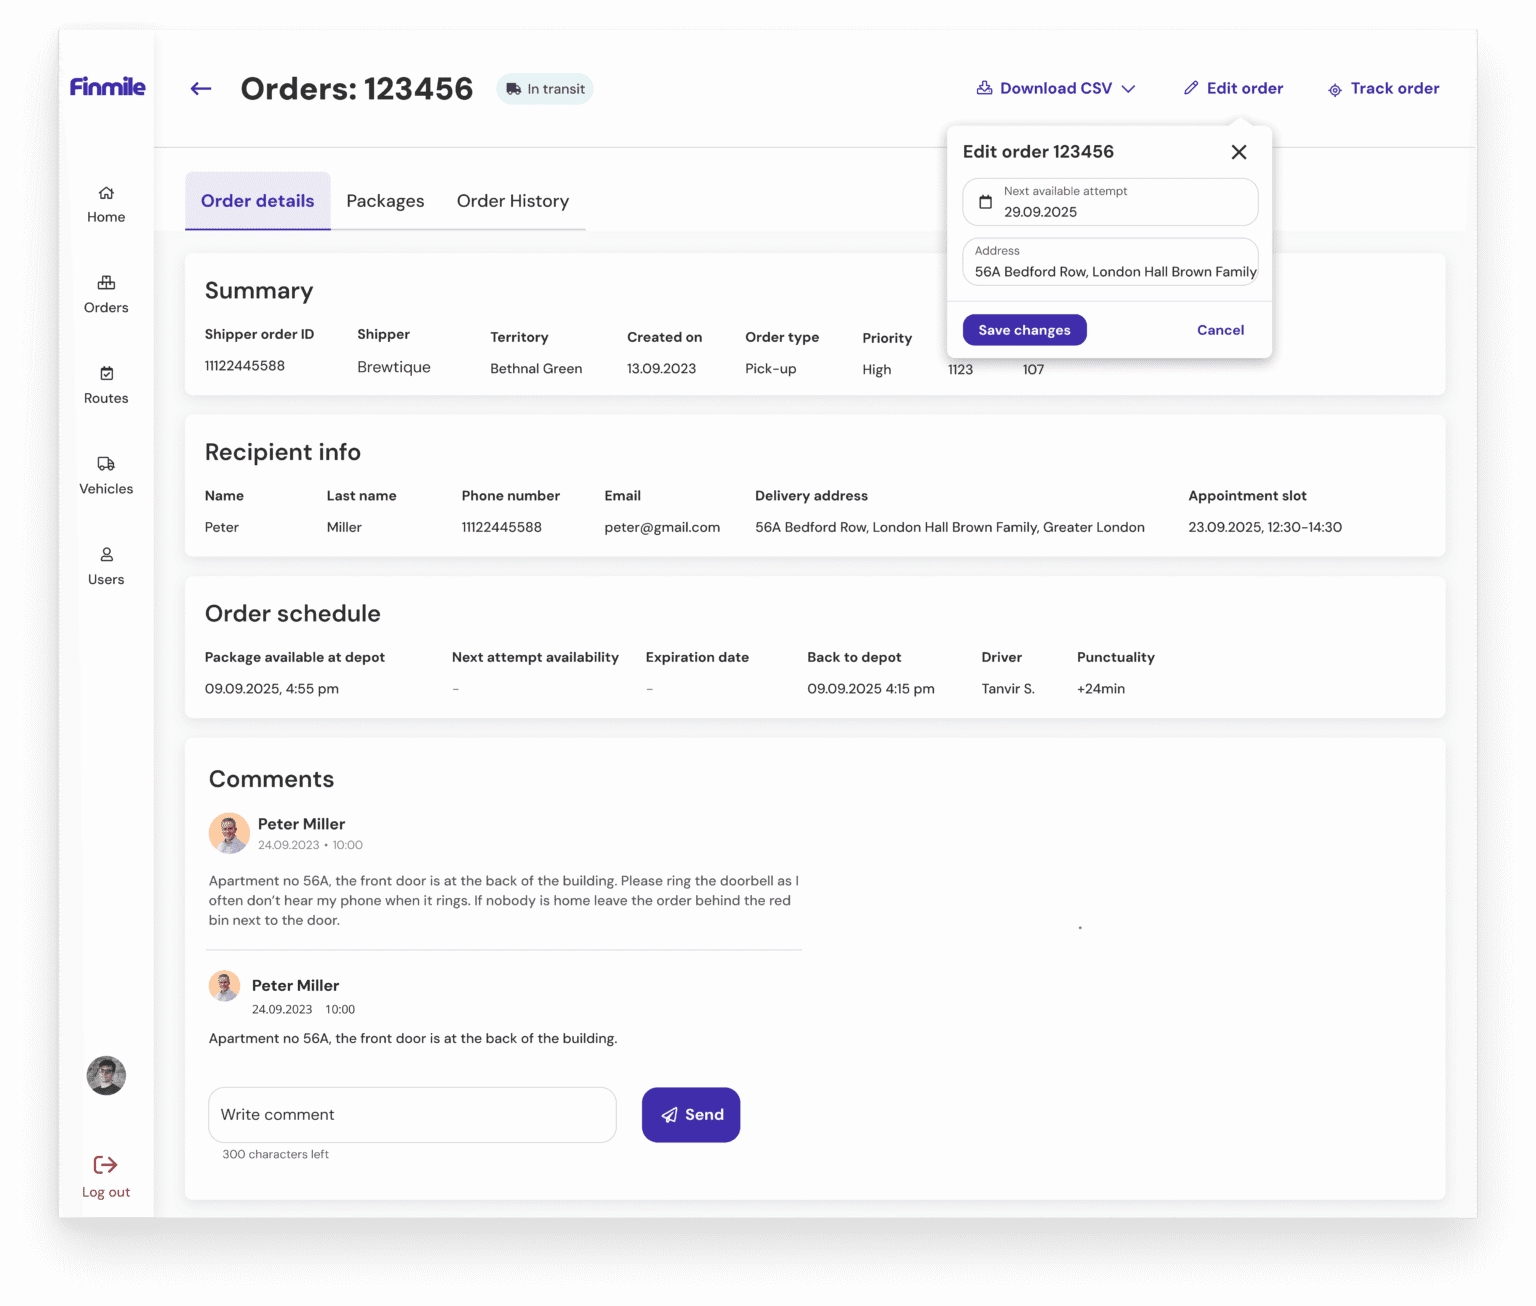Open Routes in the sidebar
The height and width of the screenshot is (1306, 1536).
106,385
